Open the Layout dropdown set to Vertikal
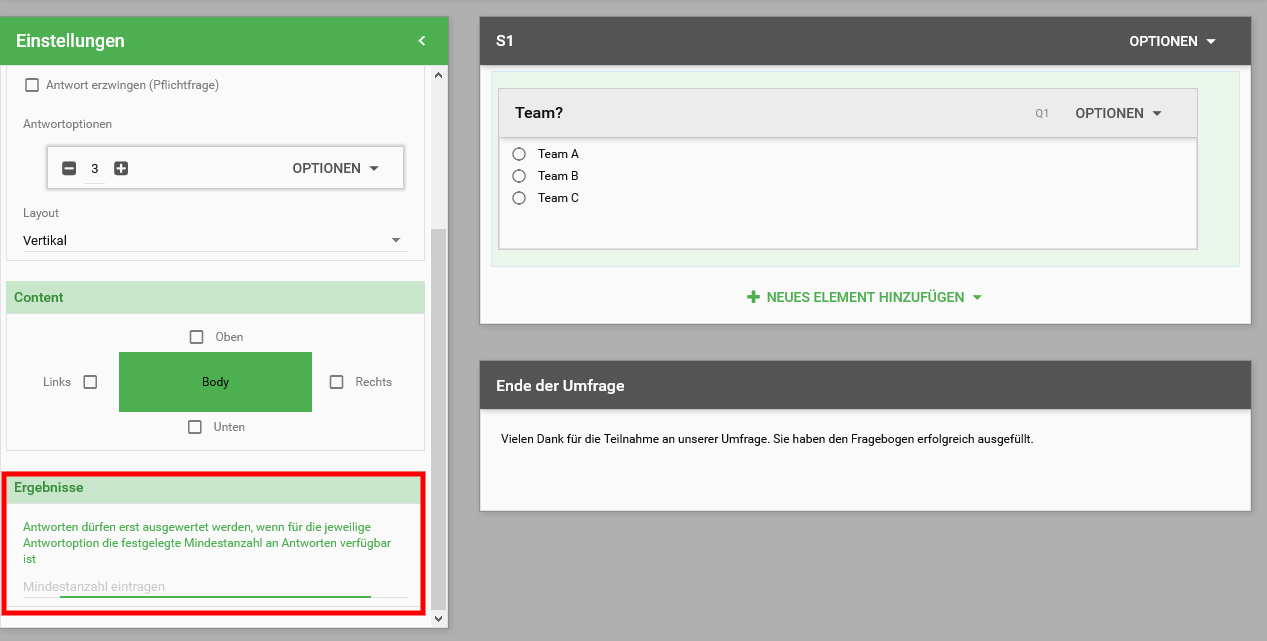Image resolution: width=1267 pixels, height=641 pixels. click(215, 240)
